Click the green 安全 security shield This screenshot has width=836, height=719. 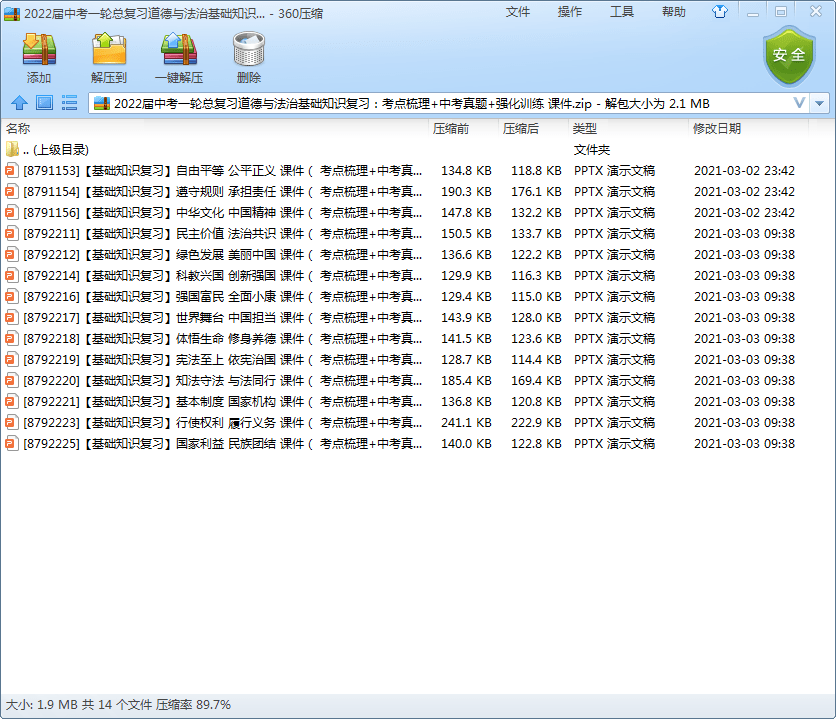pos(789,56)
